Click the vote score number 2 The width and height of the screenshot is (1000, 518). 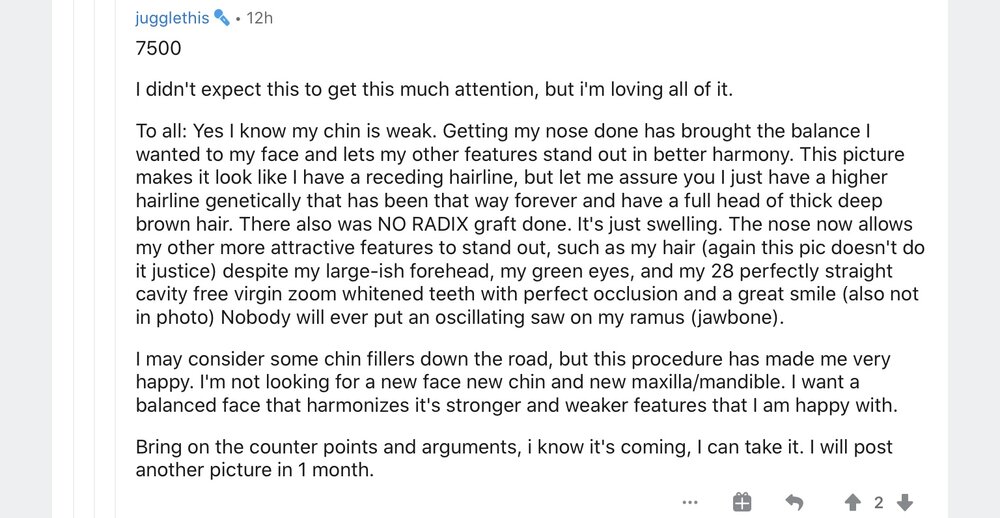[878, 503]
